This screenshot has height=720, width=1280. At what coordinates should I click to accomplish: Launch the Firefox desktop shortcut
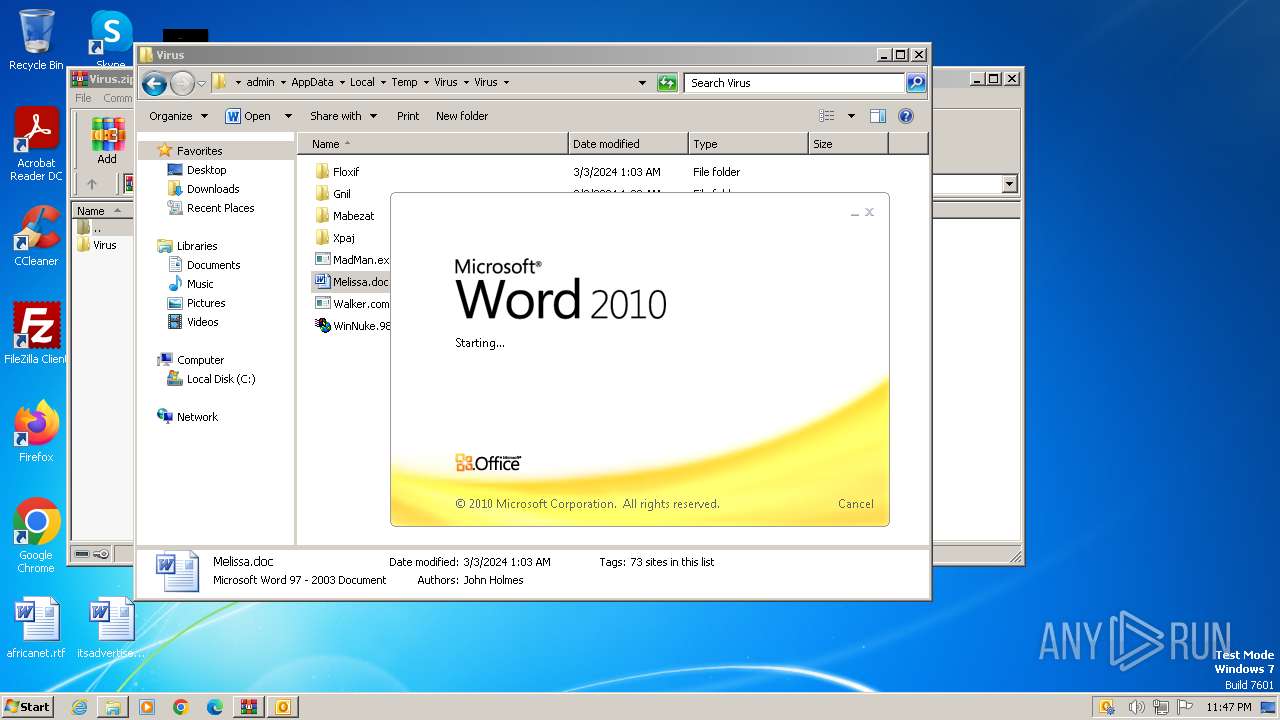tap(36, 432)
